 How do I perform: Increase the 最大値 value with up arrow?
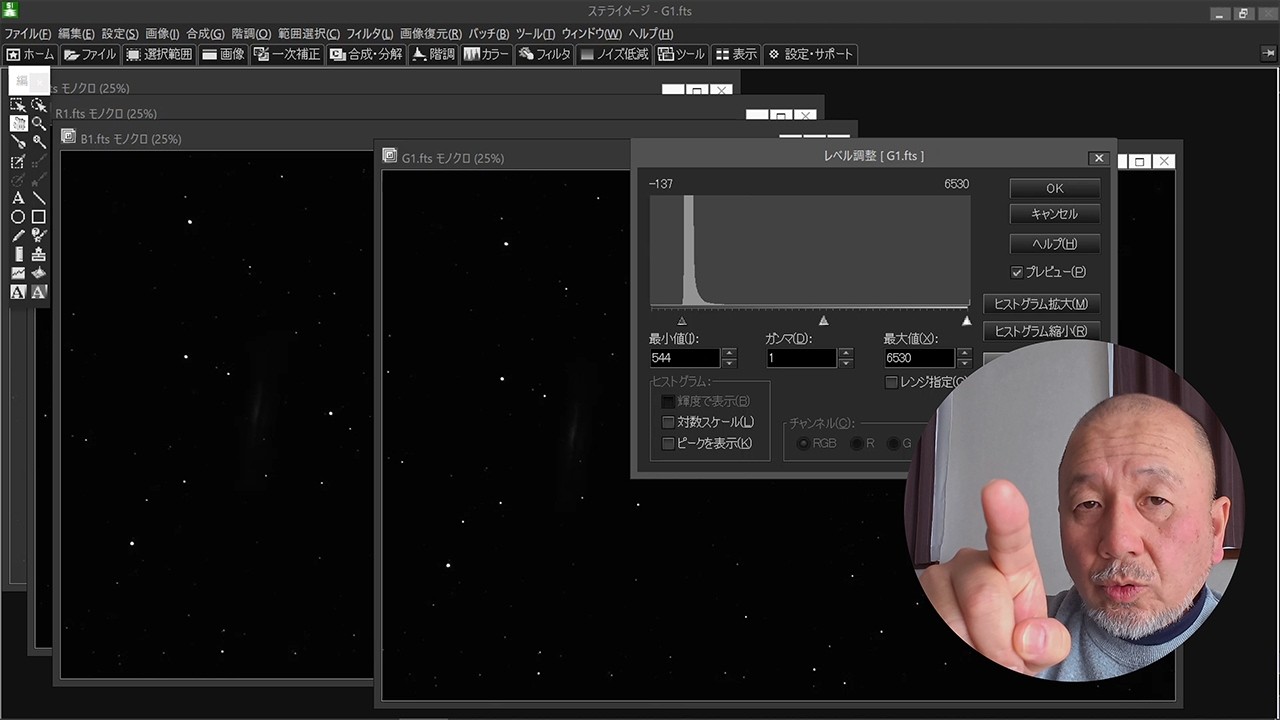click(964, 353)
